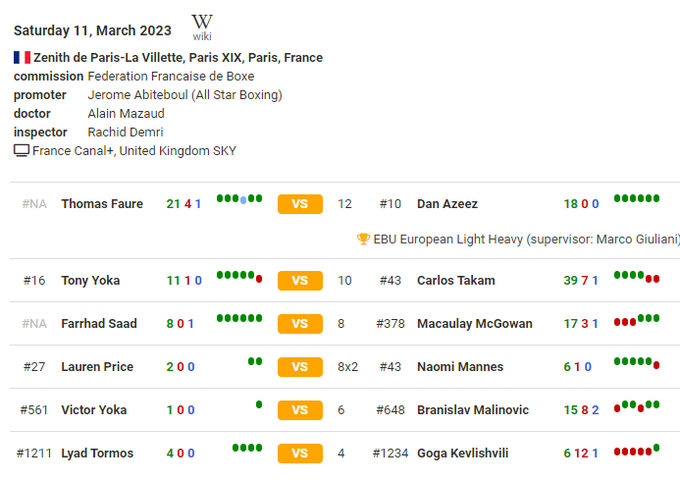Click Dan Azeez's green form dots
Viewport: 680px width, 481px height.
(x=637, y=199)
